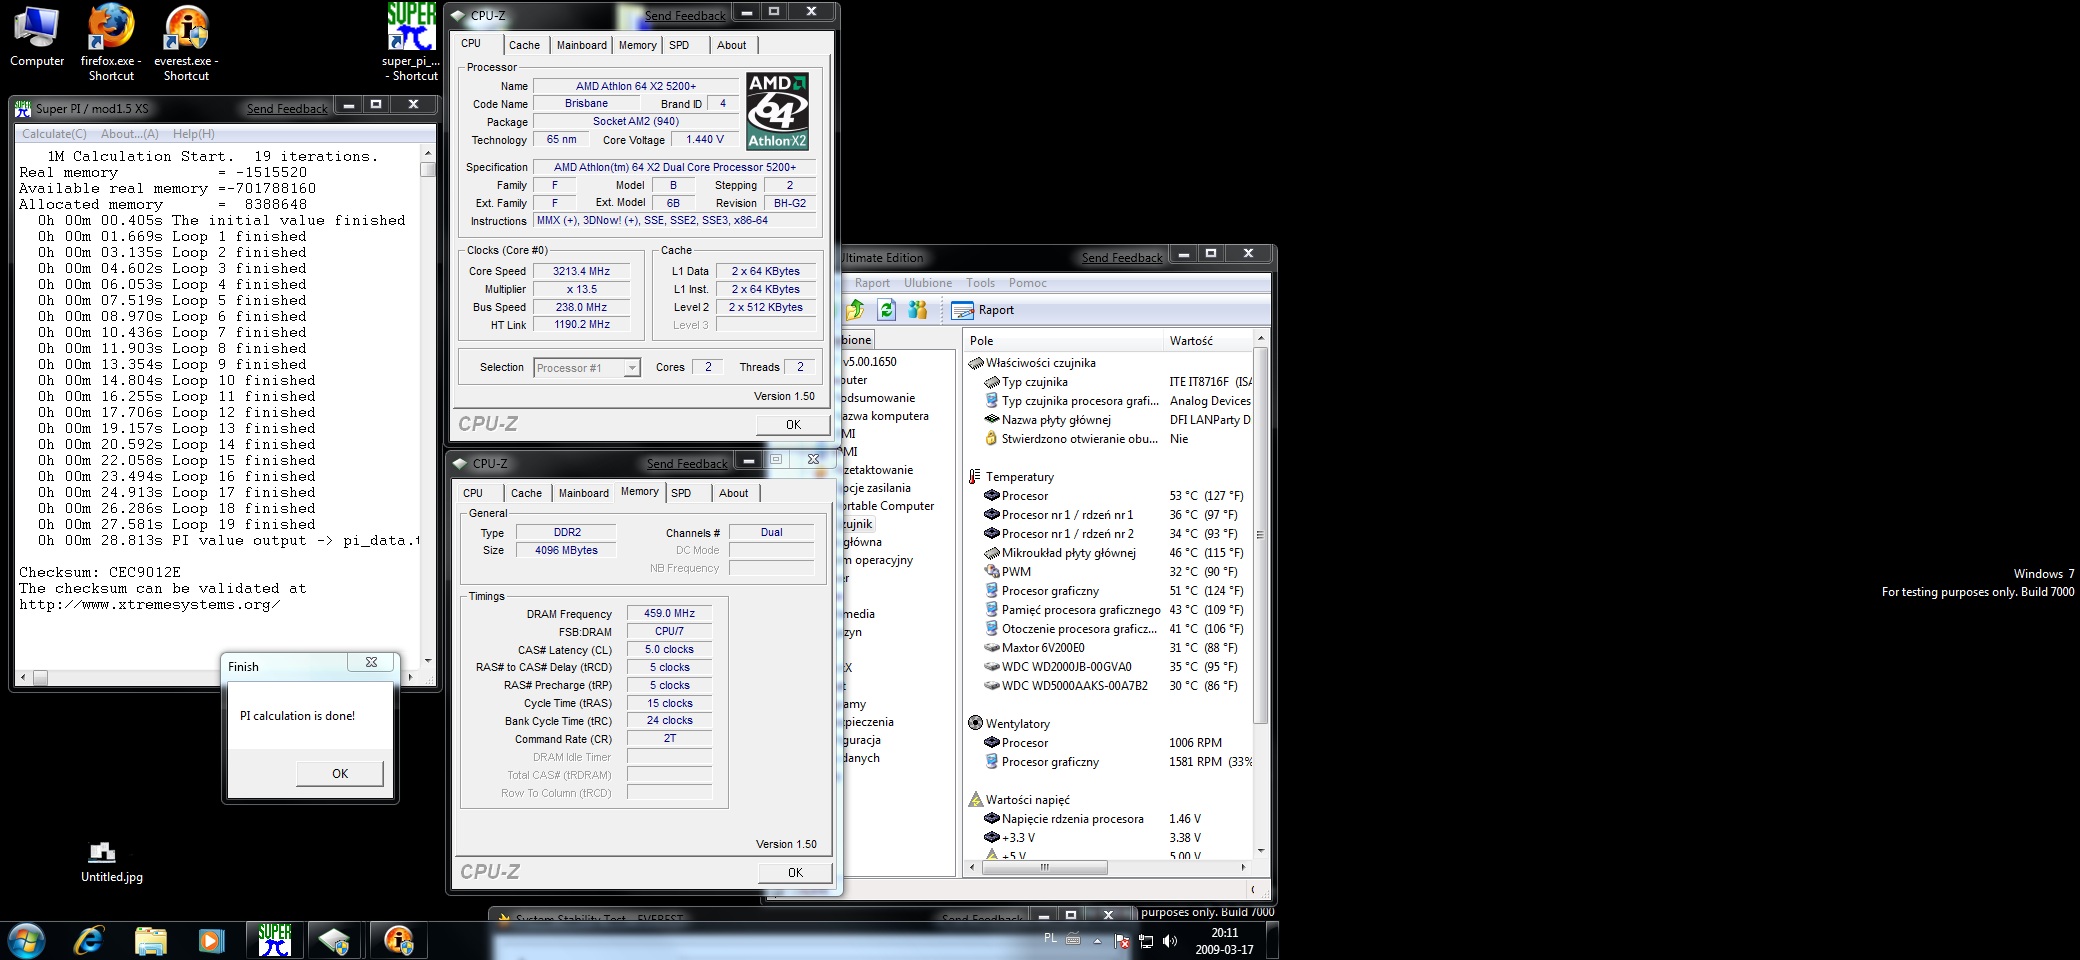Image resolution: width=2080 pixels, height=960 pixels.
Task: Click the Raport toolbar button in Everest
Action: click(x=983, y=310)
